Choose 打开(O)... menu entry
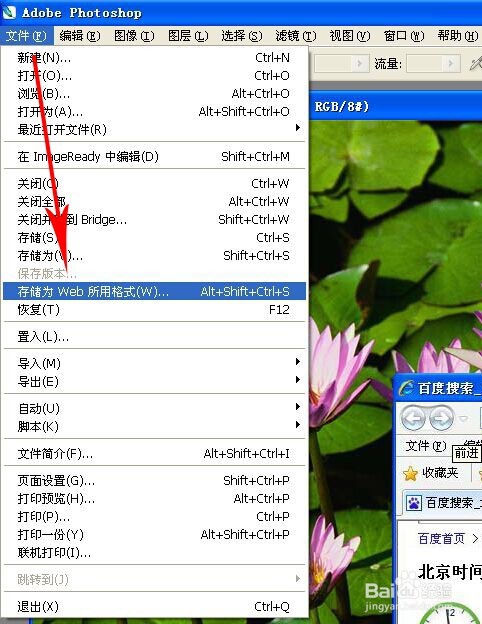482x624 pixels. click(154, 76)
